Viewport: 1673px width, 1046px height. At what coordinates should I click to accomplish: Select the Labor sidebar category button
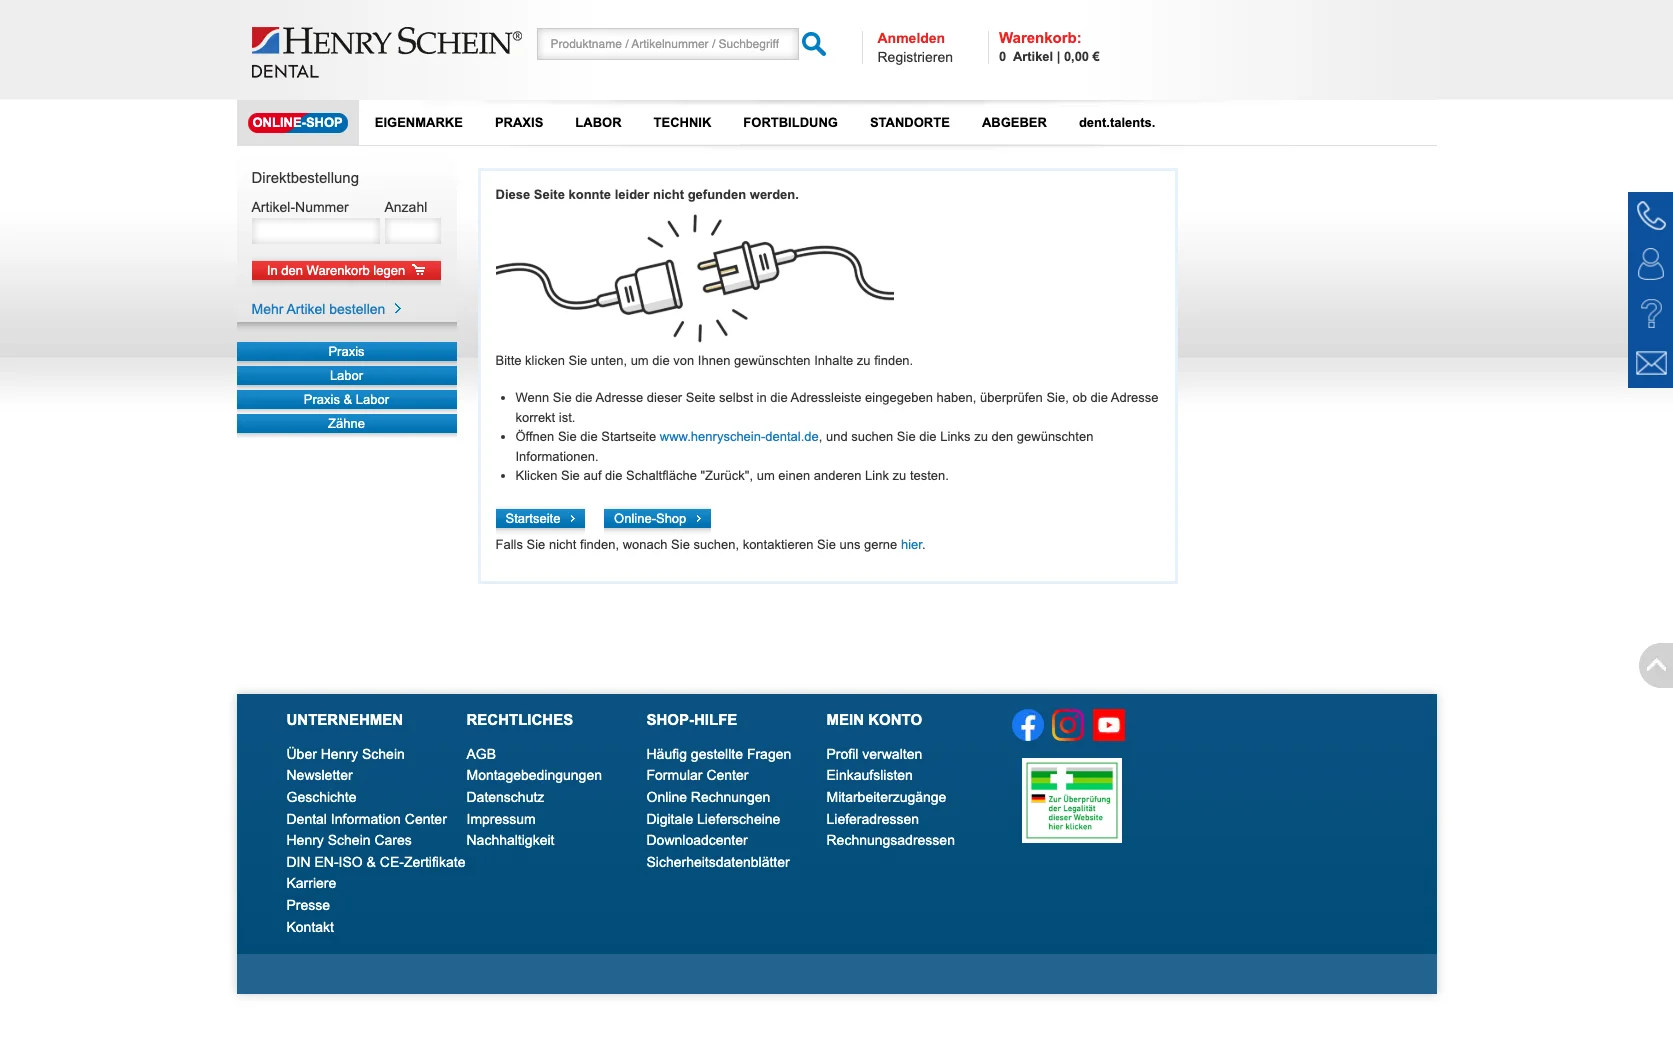pyautogui.click(x=347, y=376)
